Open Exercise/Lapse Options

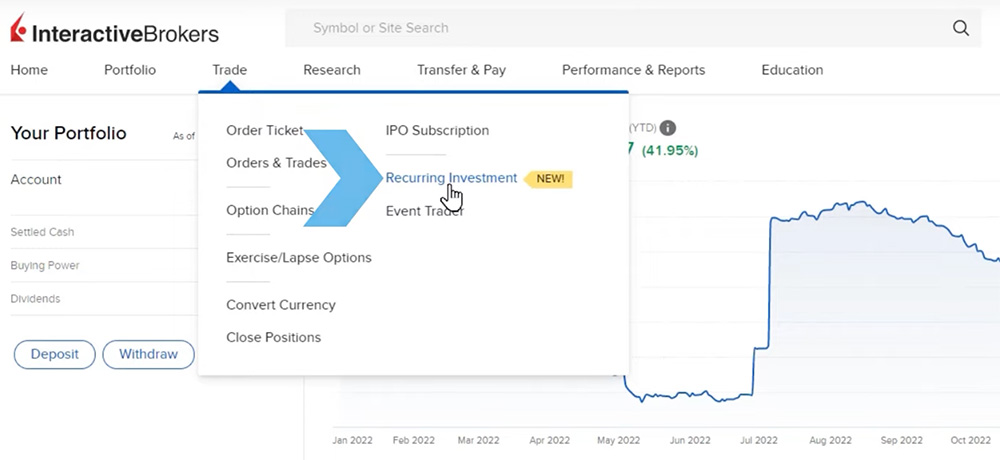pos(298,257)
